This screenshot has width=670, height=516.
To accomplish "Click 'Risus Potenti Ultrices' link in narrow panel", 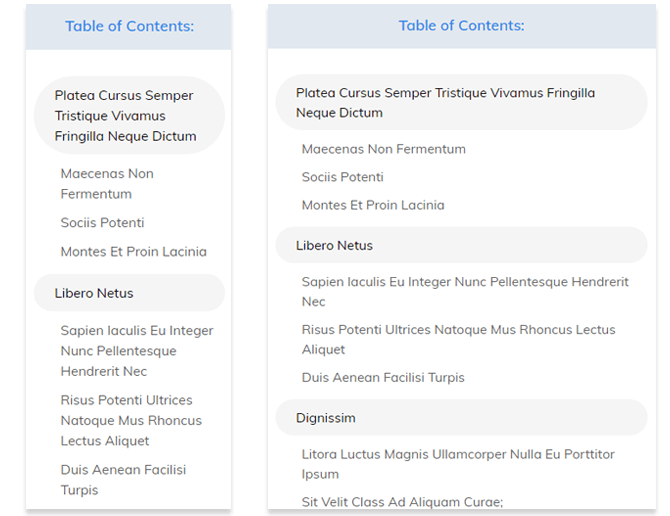I will [x=131, y=420].
